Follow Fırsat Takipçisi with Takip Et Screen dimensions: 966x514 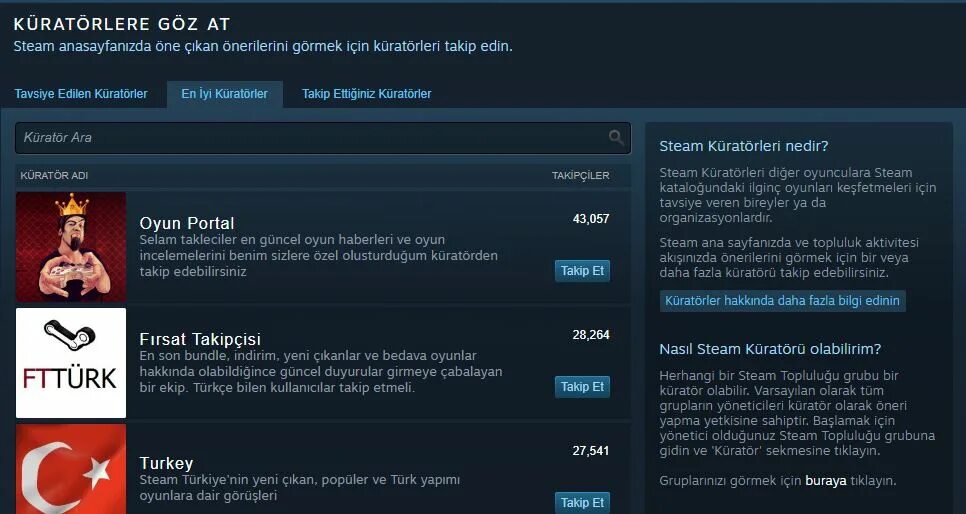pyautogui.click(x=582, y=387)
